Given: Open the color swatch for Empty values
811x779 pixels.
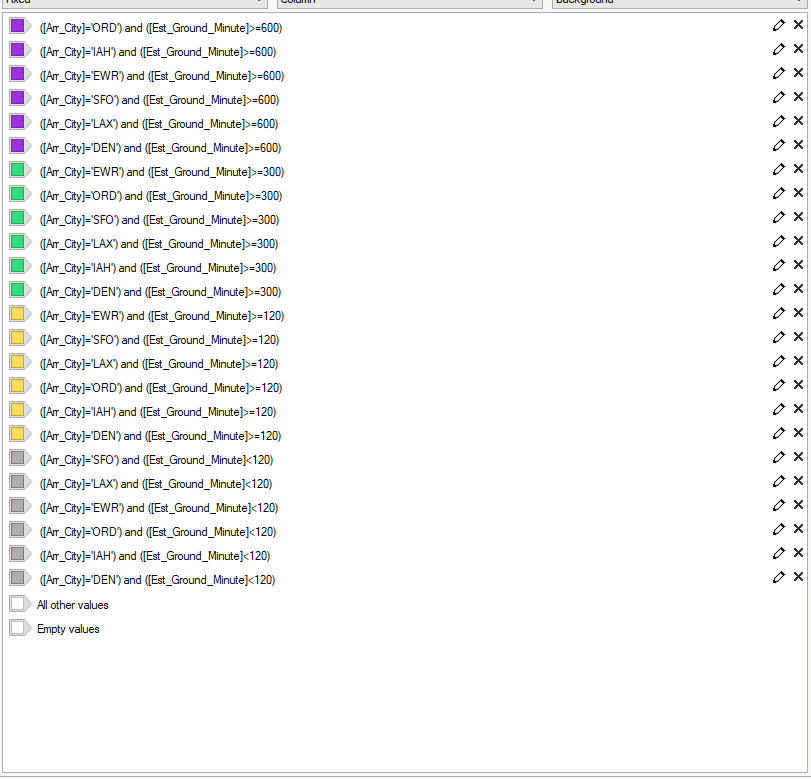Looking at the screenshot, I should (x=20, y=628).
